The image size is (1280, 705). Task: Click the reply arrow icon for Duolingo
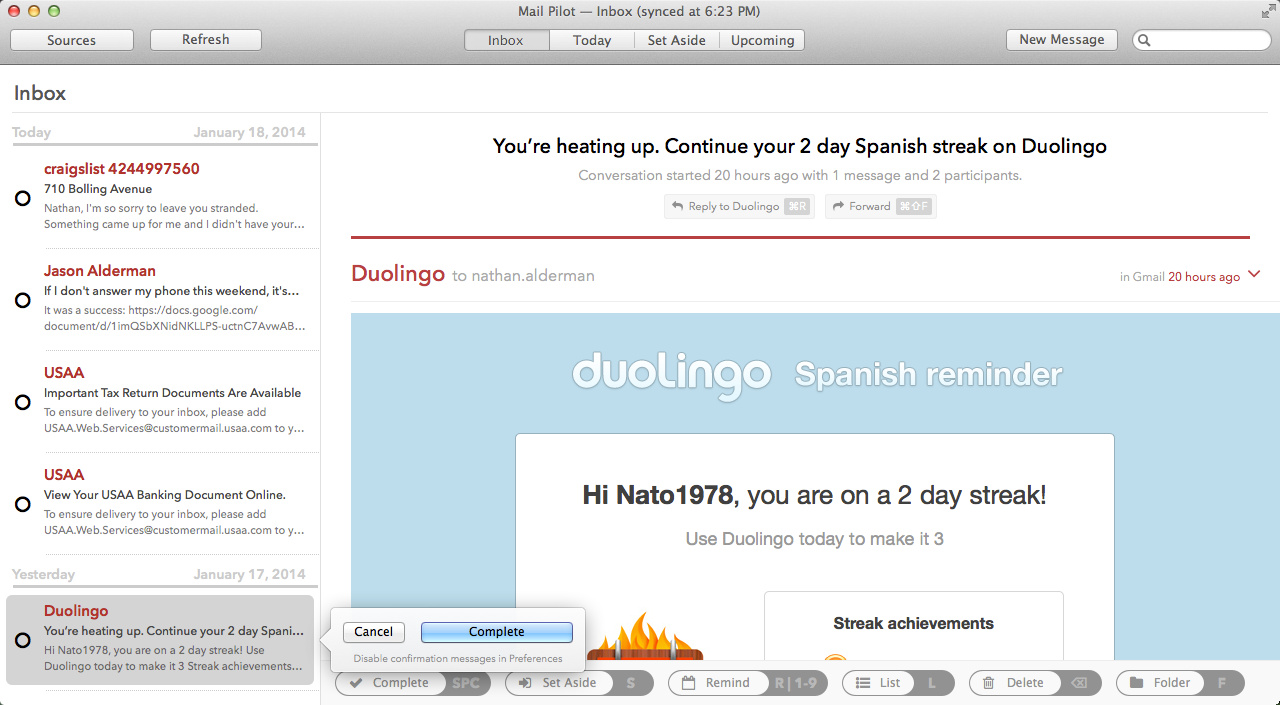tap(678, 207)
